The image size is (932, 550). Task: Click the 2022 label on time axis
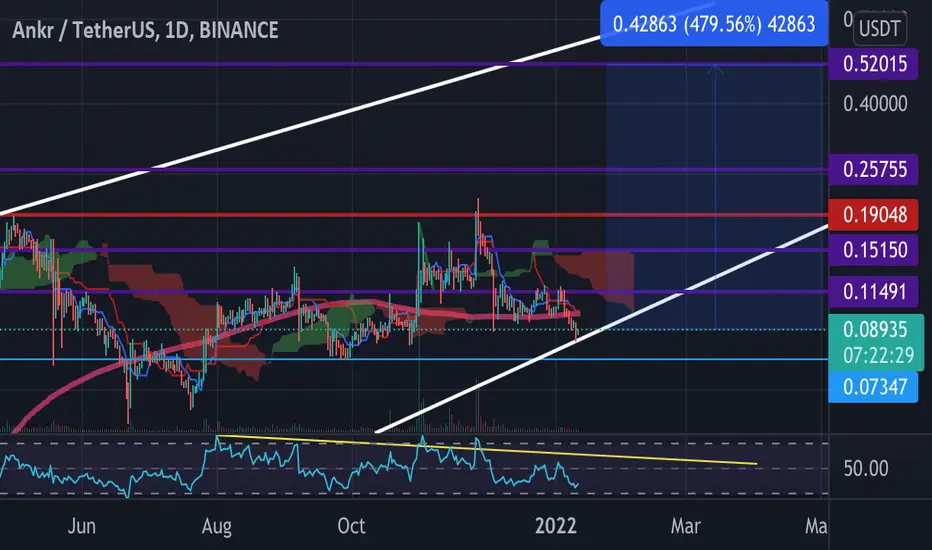tap(555, 526)
